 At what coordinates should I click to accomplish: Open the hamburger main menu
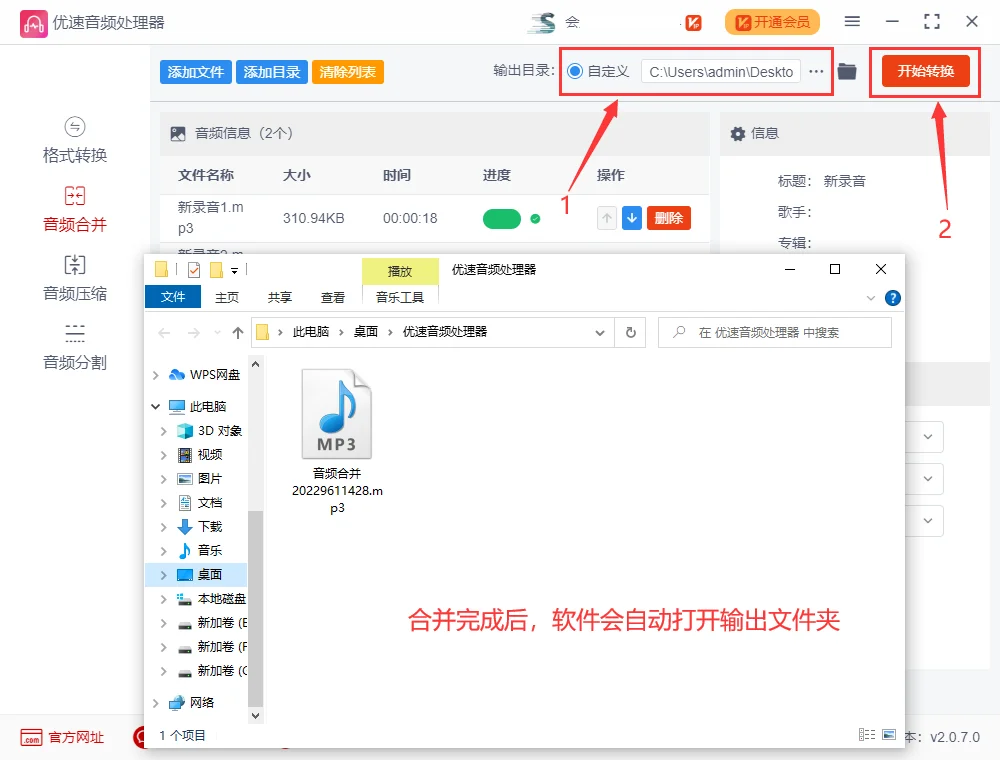click(x=852, y=22)
